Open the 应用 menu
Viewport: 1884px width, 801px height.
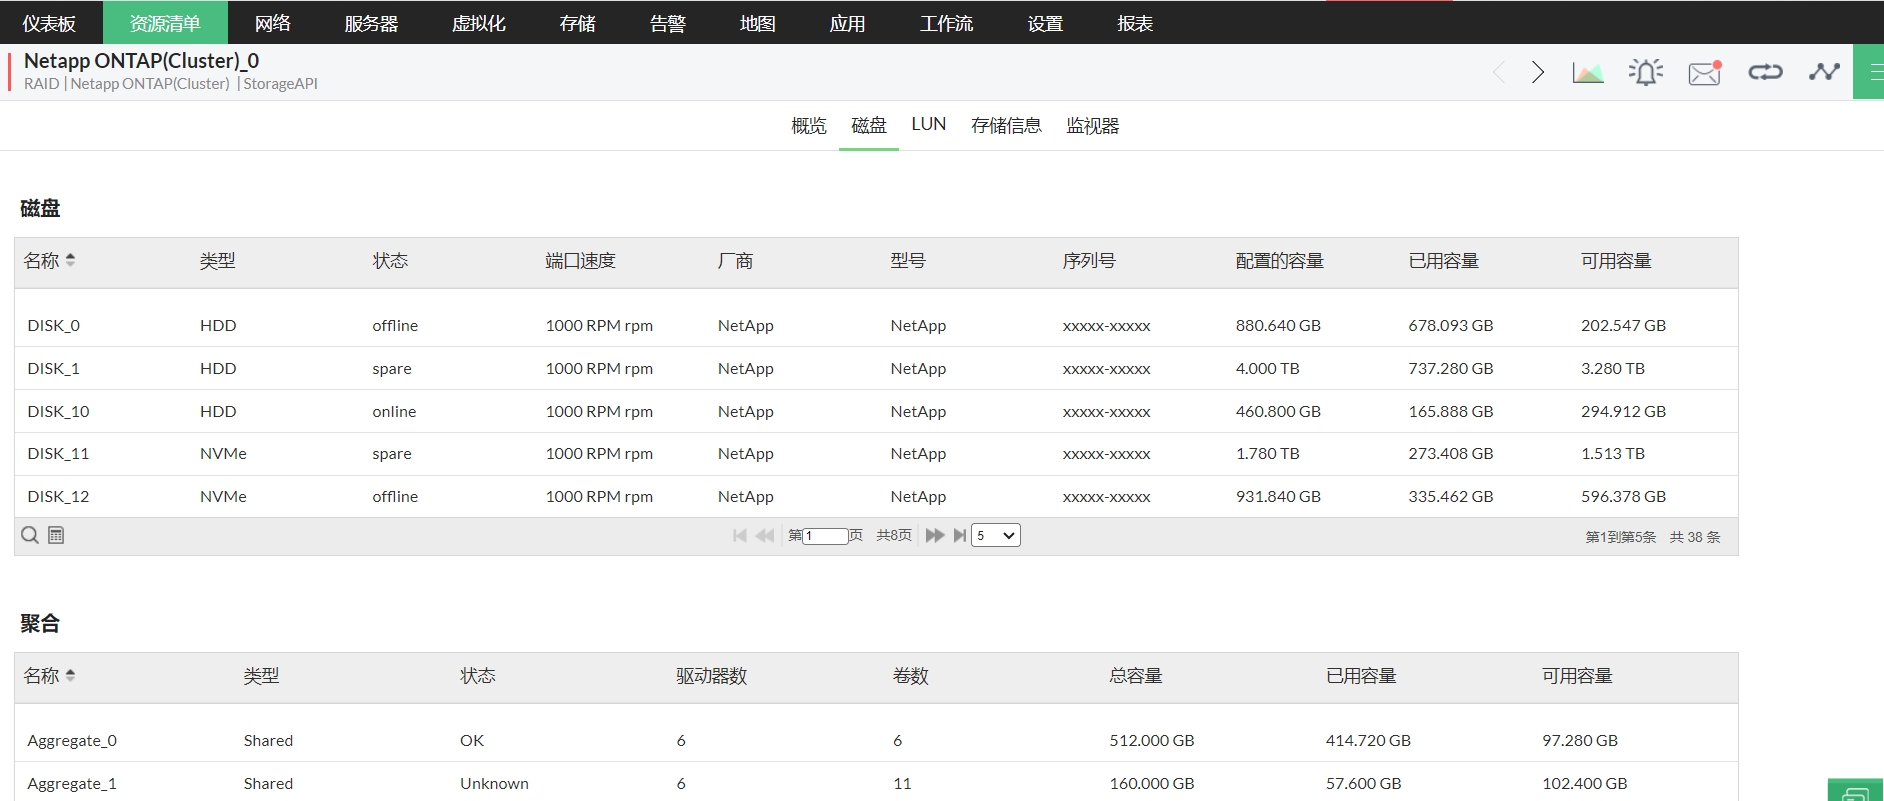point(847,23)
